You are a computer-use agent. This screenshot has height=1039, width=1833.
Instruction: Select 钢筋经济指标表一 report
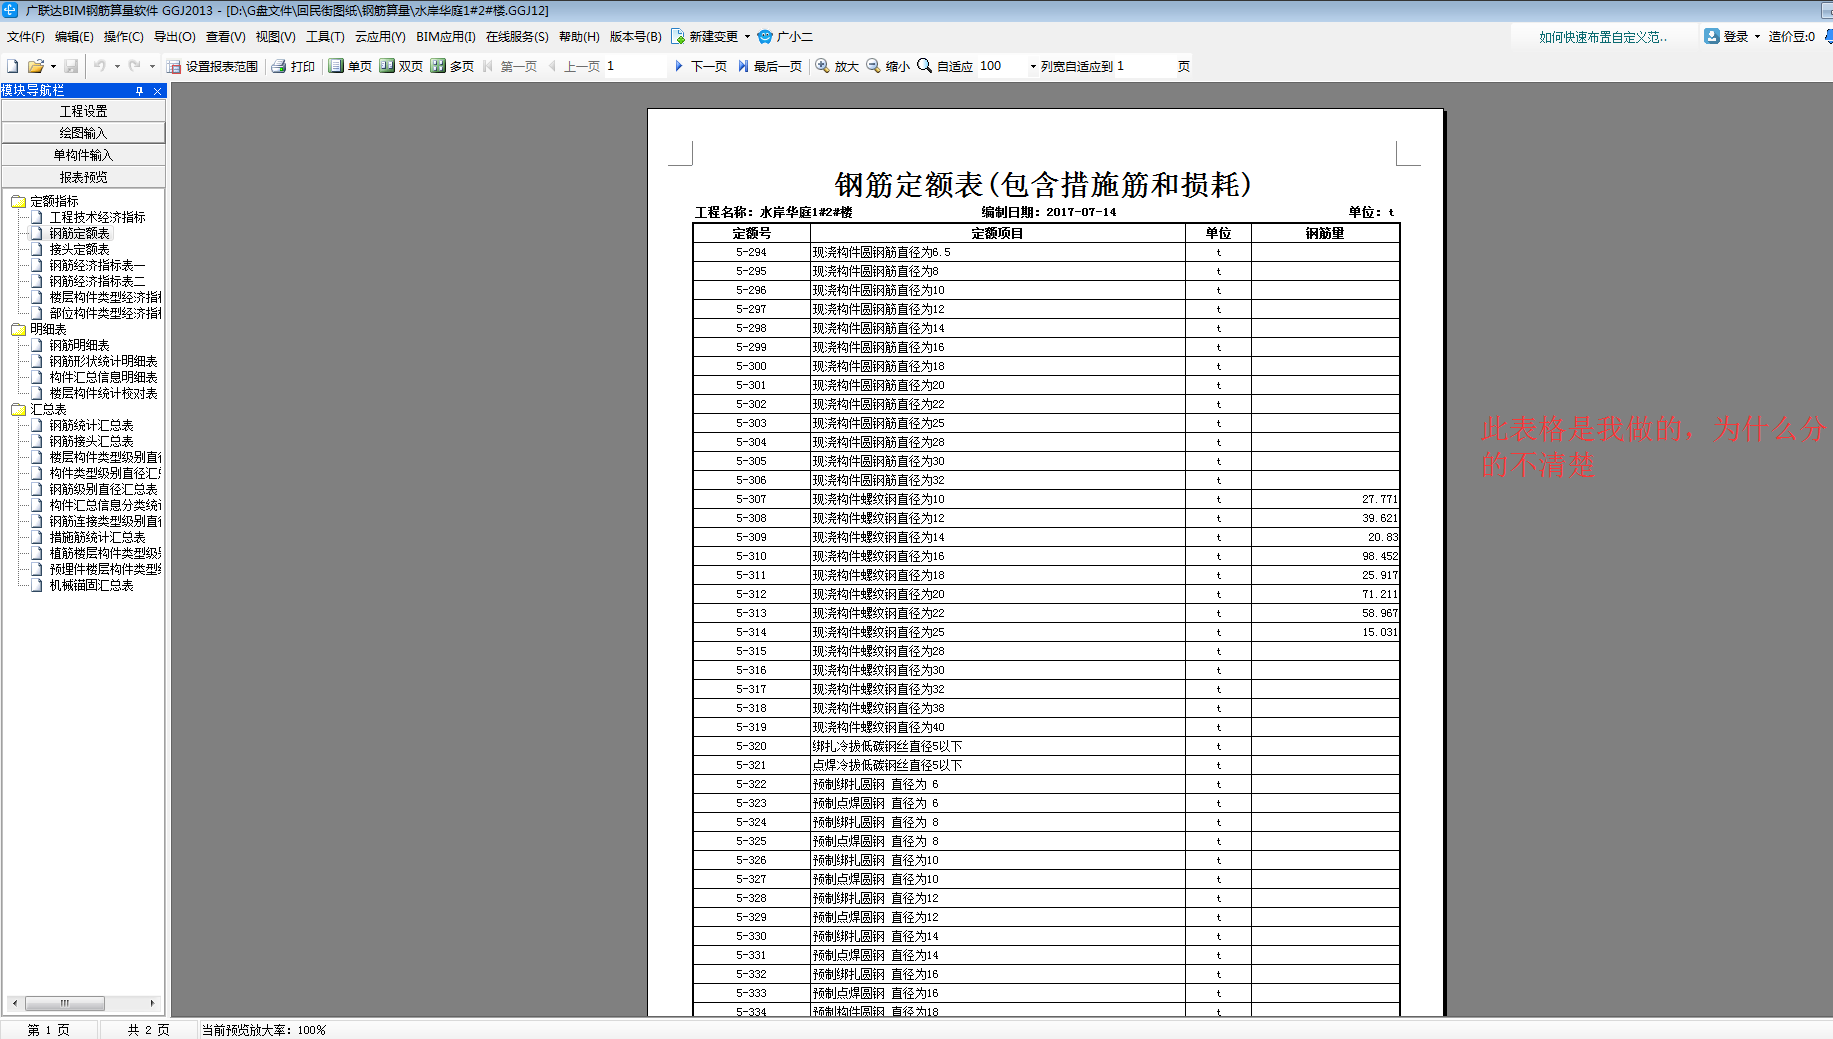98,266
